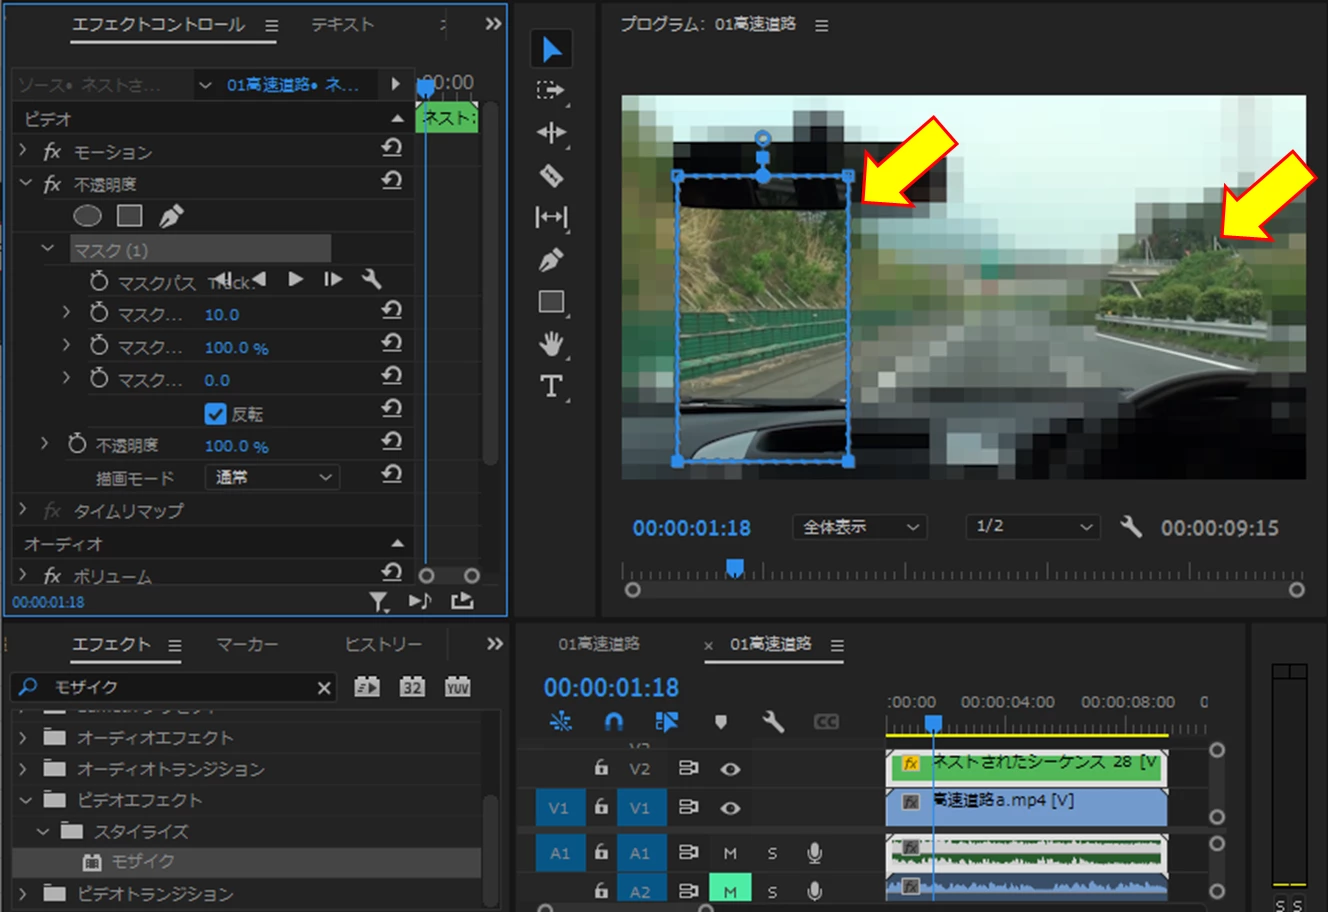Select first 01高速道路 timeline tab

click(x=599, y=644)
